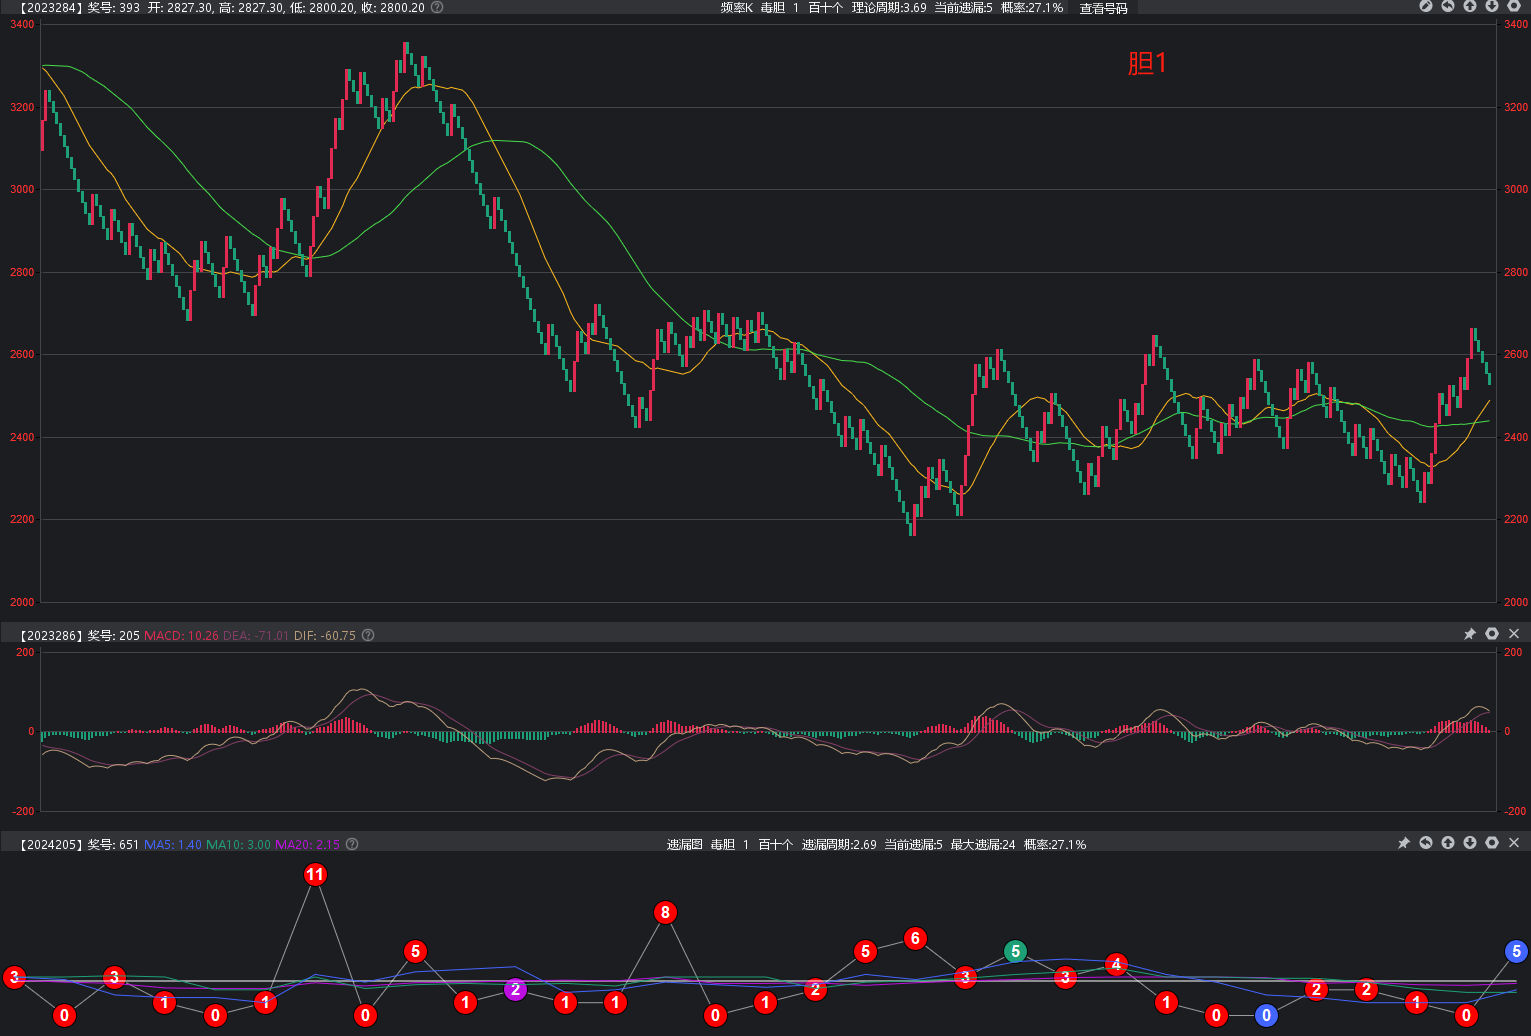This screenshot has height=1036, width=1531.
Task: Open settings hexagon in top K-line header
Action: click(1514, 6)
